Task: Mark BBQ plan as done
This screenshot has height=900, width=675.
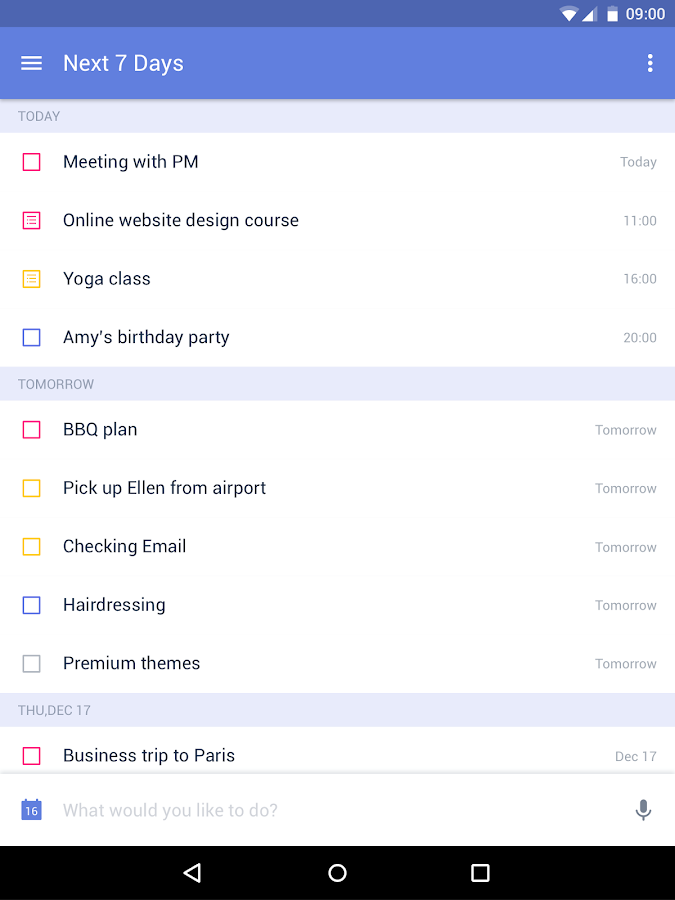Action: click(31, 429)
